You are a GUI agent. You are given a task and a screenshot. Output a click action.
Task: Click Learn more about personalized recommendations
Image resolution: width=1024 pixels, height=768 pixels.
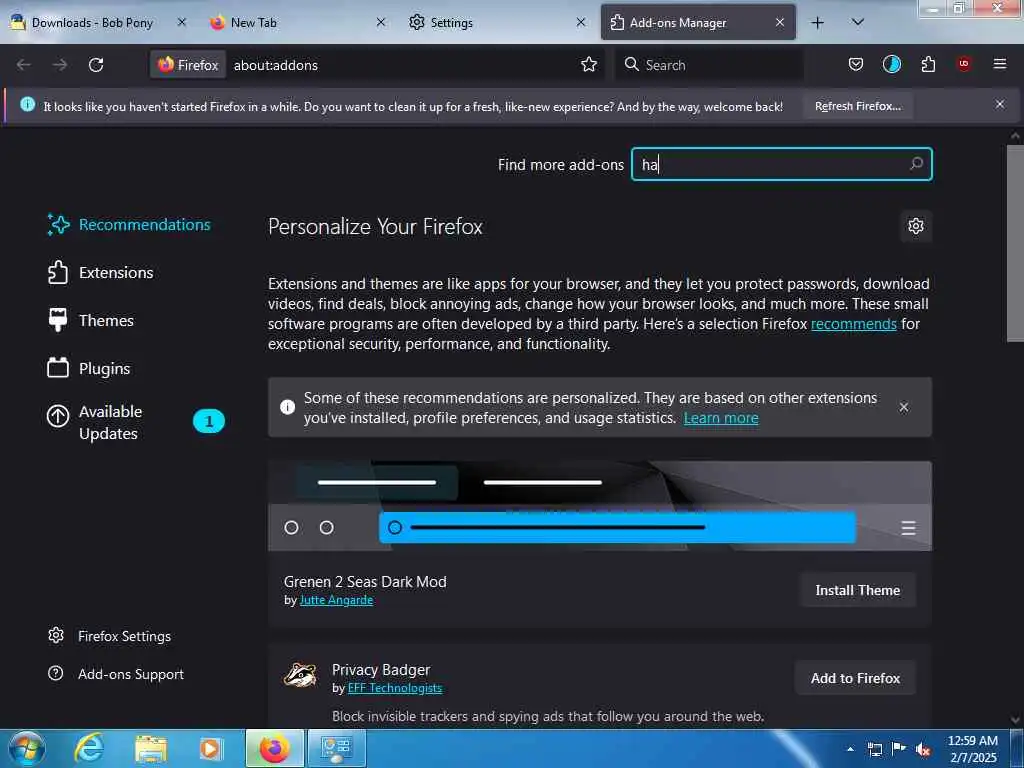coord(721,418)
